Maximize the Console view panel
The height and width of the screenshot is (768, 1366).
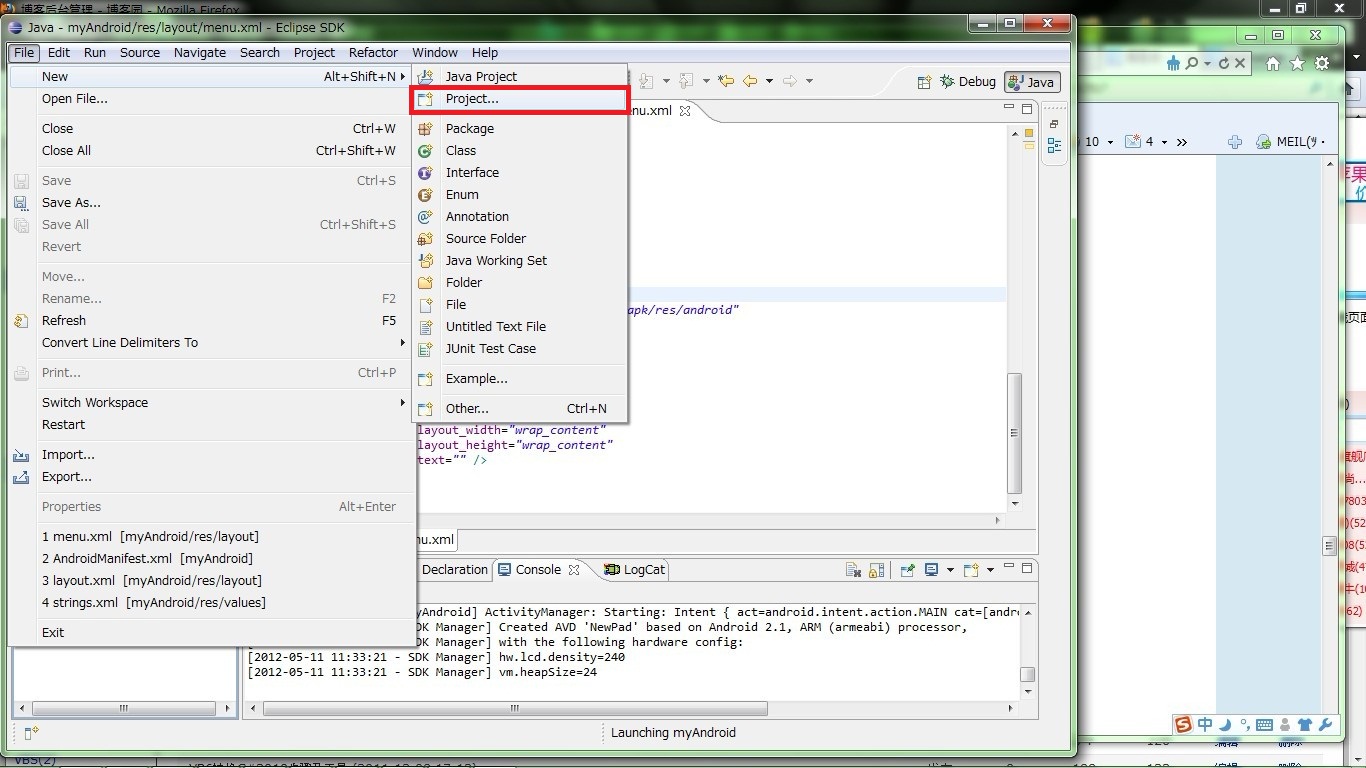click(1027, 568)
